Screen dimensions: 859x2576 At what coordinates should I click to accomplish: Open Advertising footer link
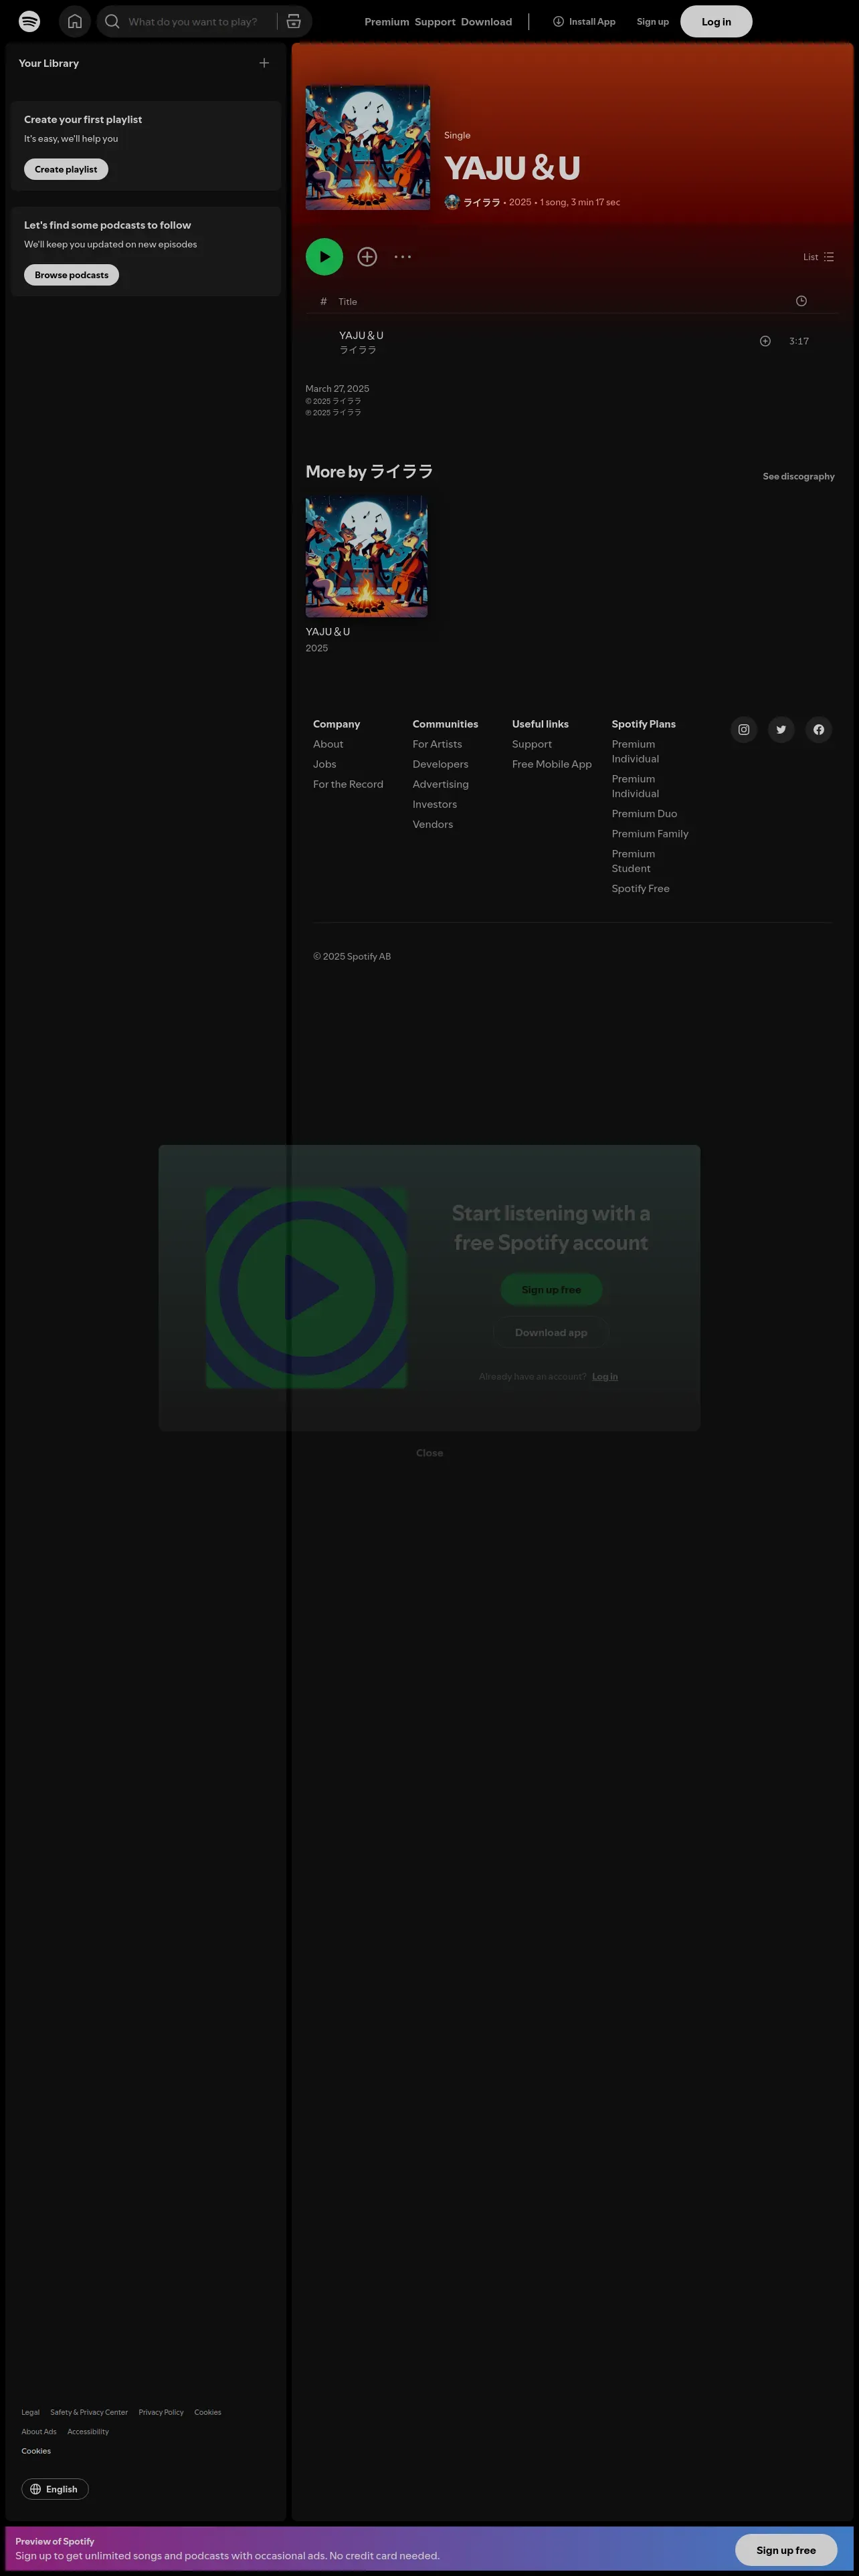440,784
